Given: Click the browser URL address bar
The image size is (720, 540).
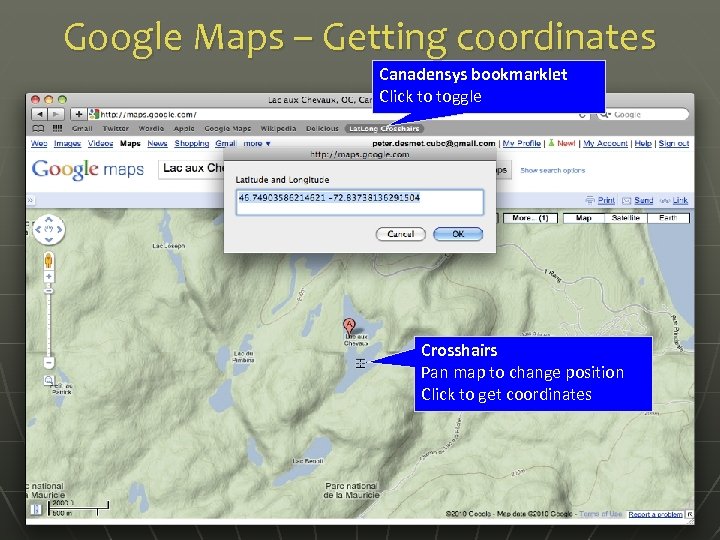Looking at the screenshot, I should pos(338,114).
